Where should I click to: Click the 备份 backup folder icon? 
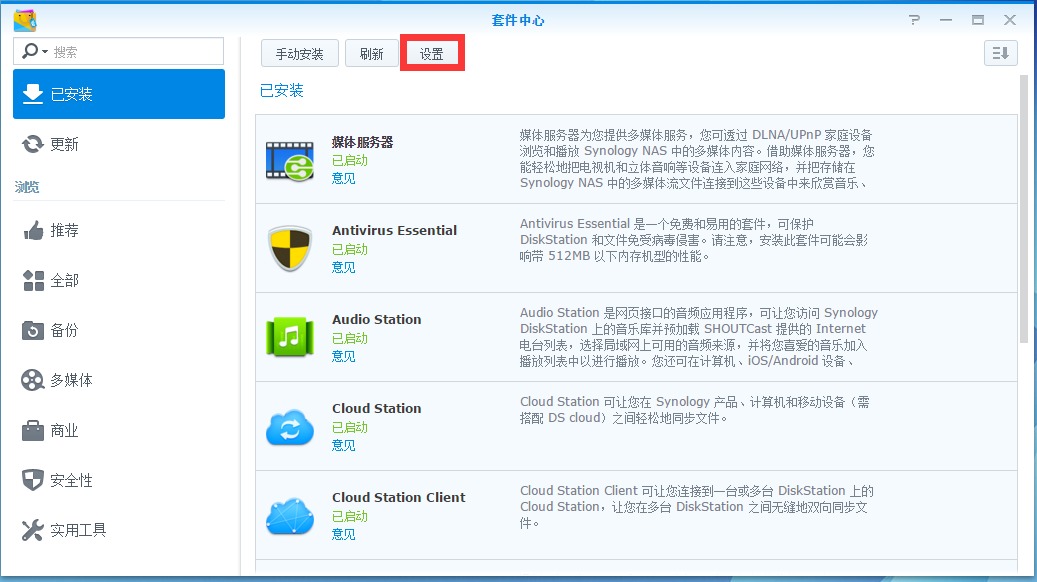pyautogui.click(x=32, y=330)
